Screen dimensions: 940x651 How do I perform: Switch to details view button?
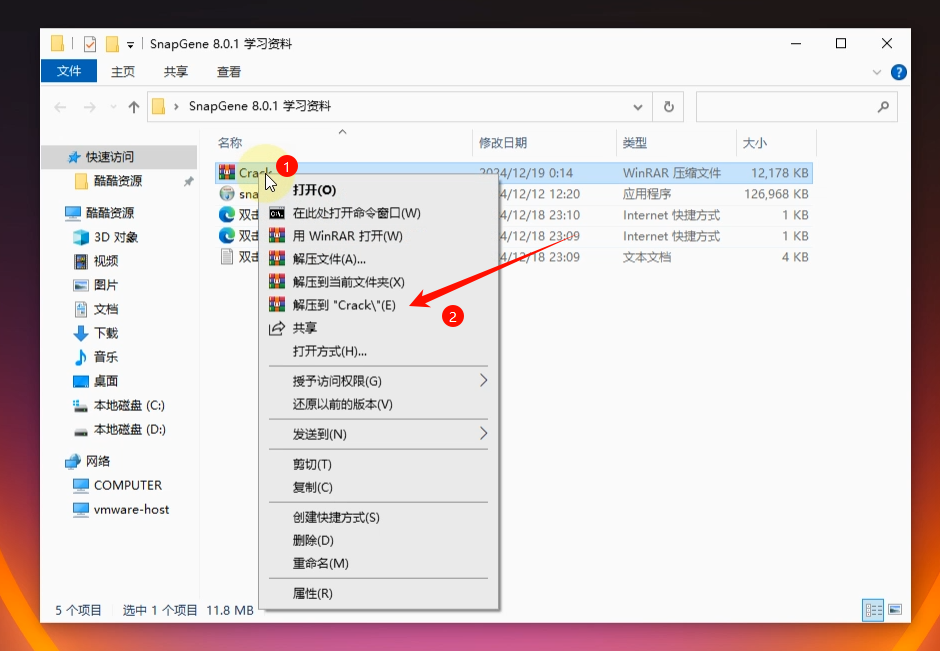pyautogui.click(x=873, y=609)
